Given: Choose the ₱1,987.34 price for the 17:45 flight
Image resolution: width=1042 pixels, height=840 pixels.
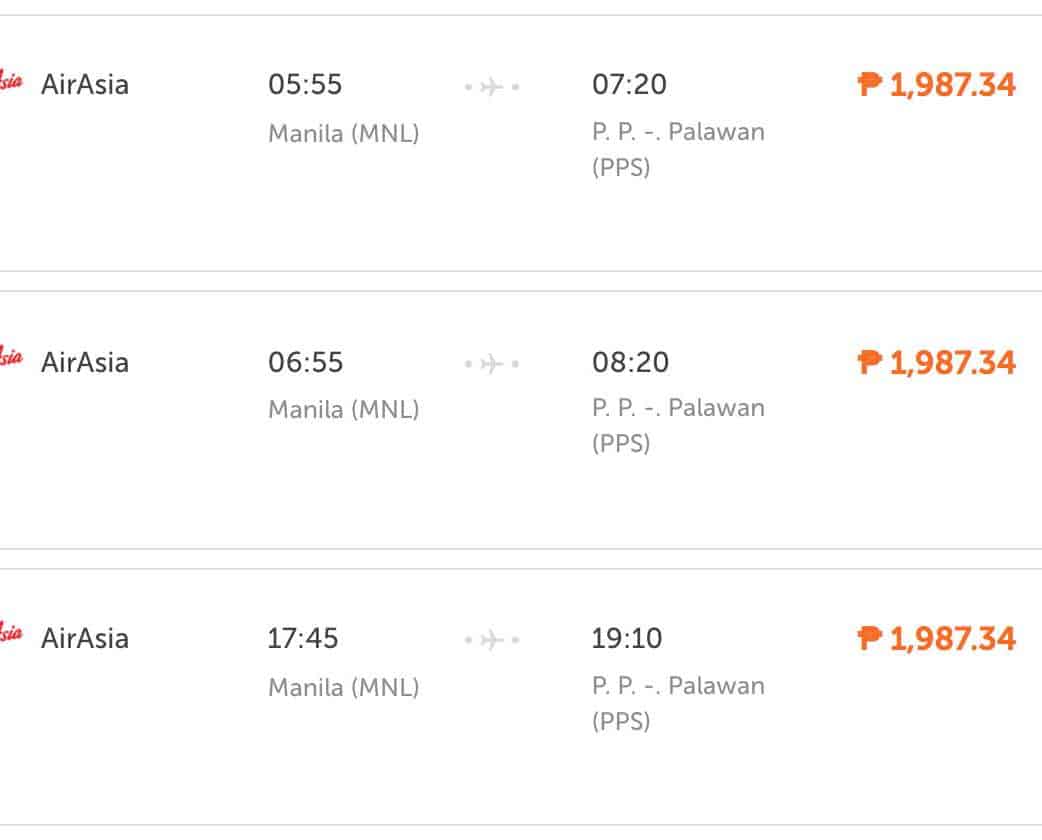Looking at the screenshot, I should point(937,639).
